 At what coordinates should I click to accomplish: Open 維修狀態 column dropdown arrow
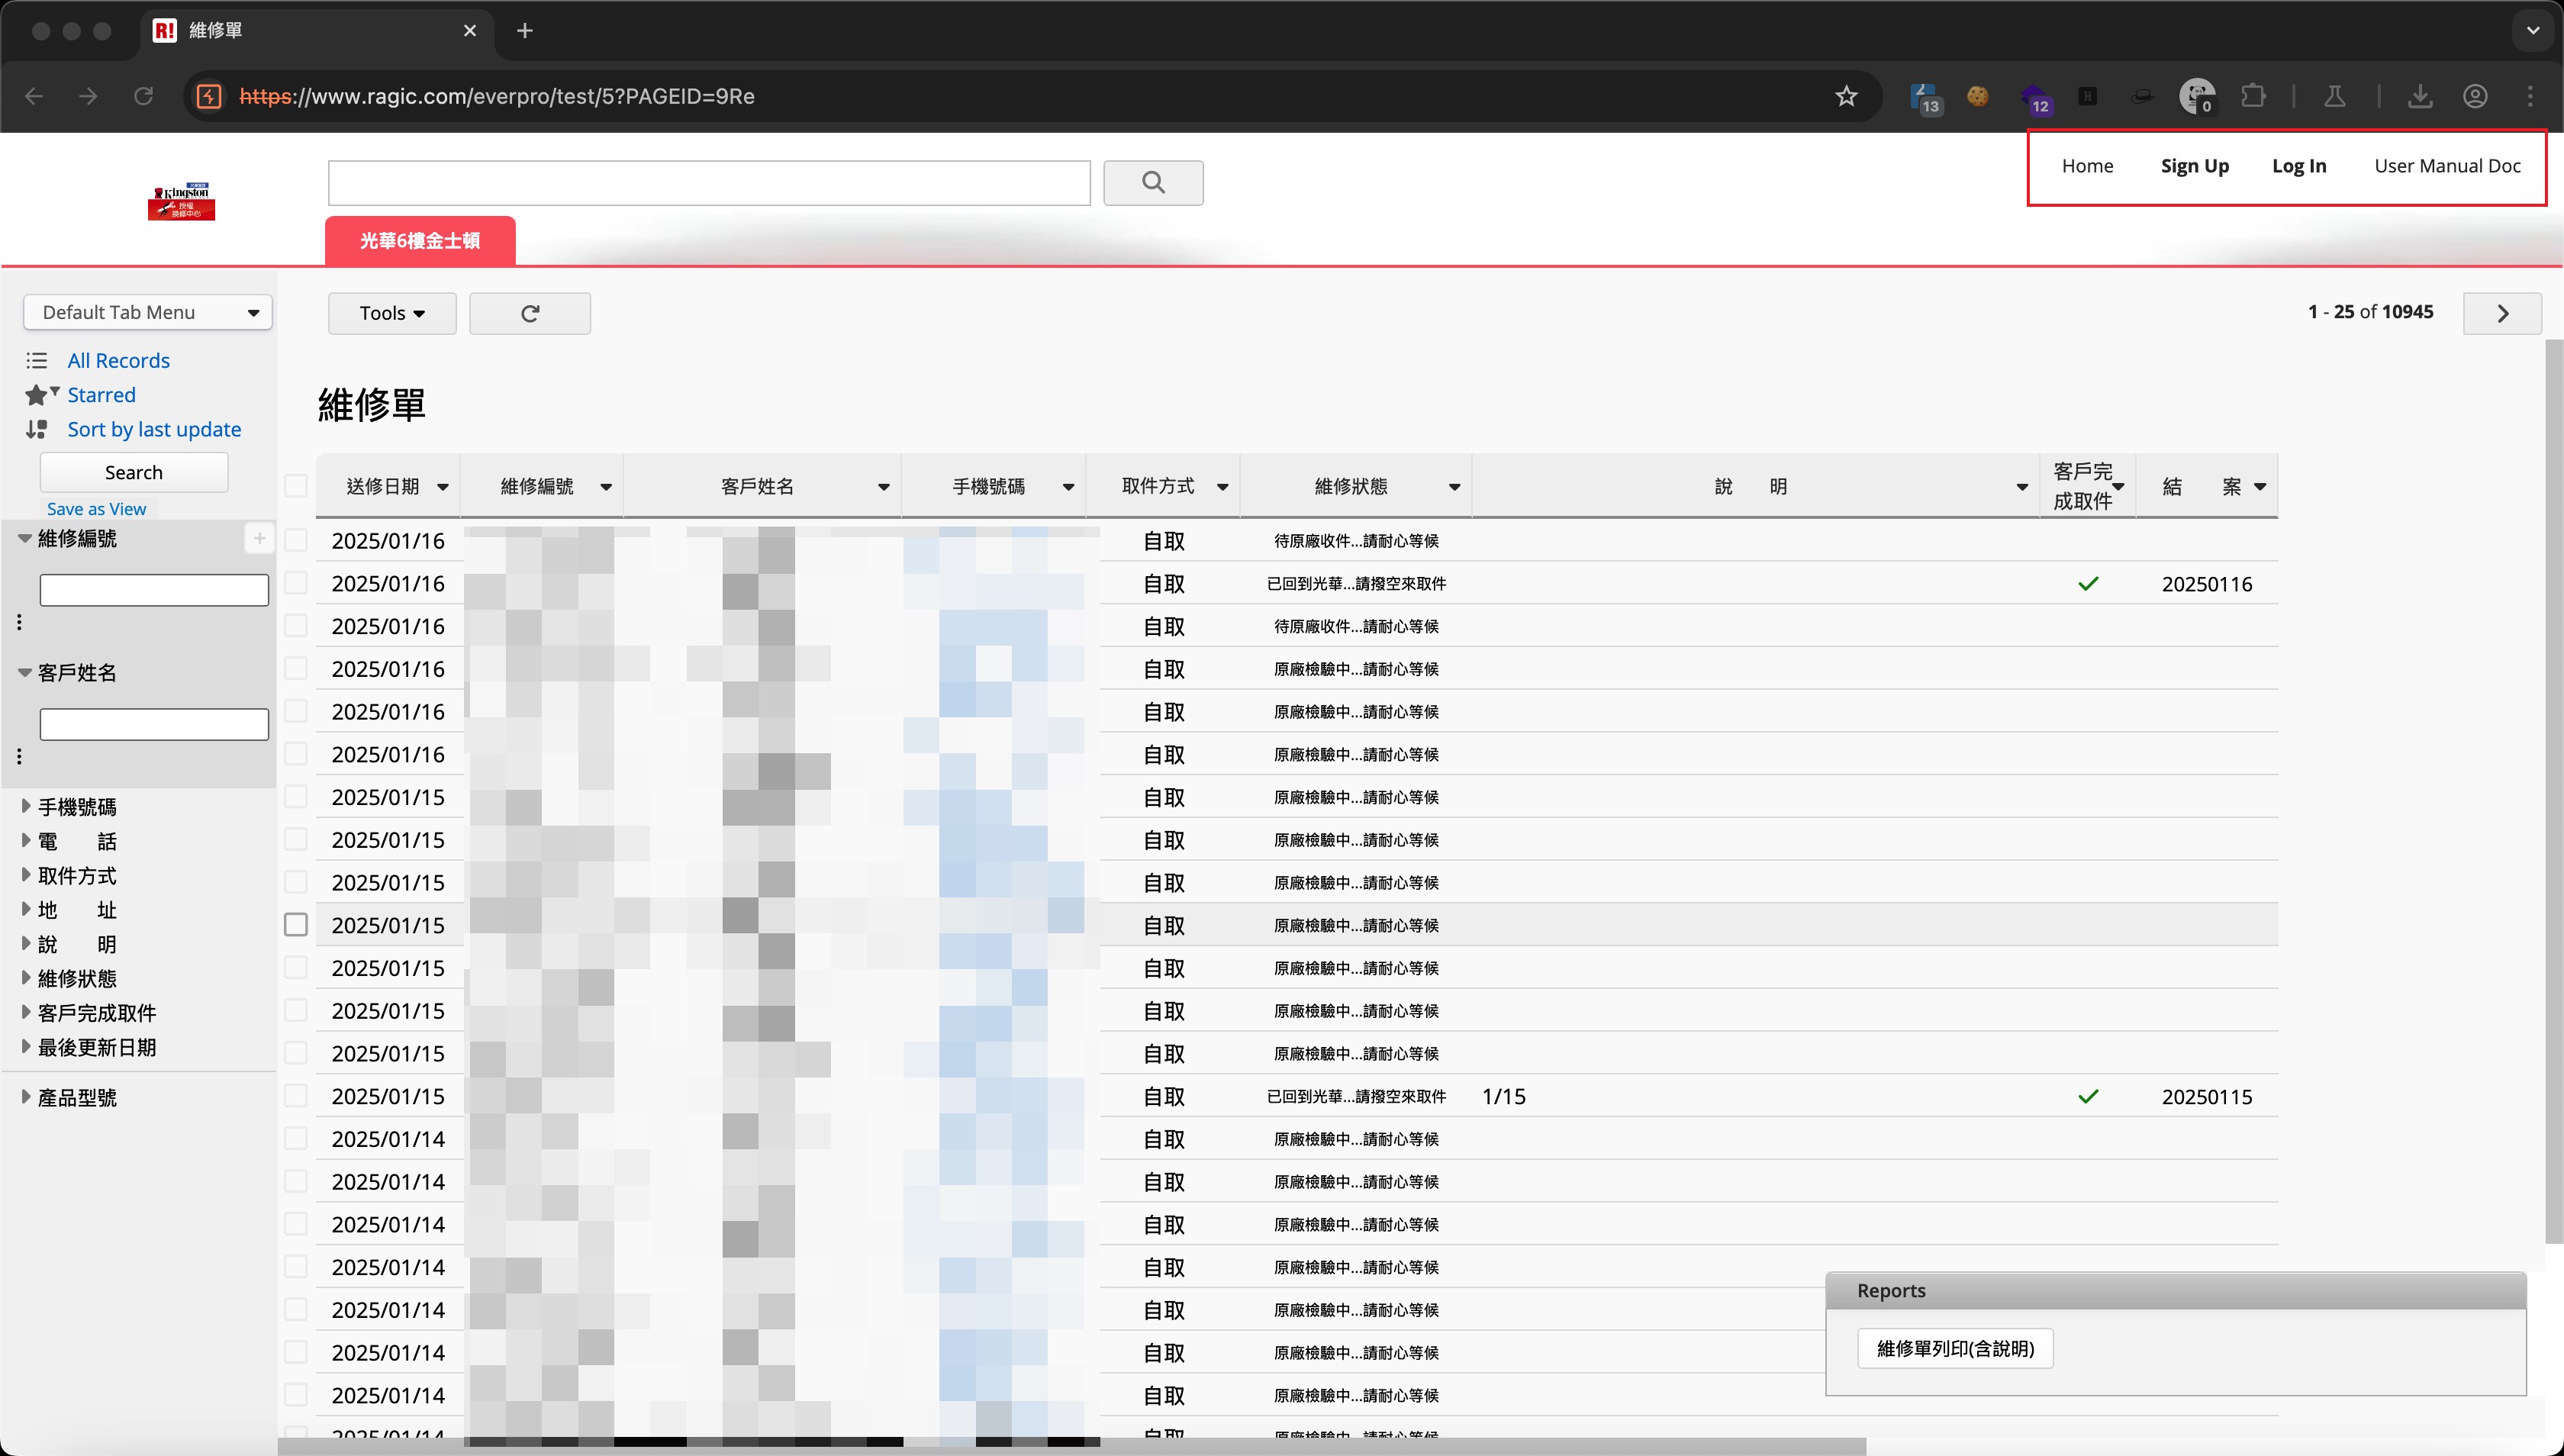[x=1455, y=487]
